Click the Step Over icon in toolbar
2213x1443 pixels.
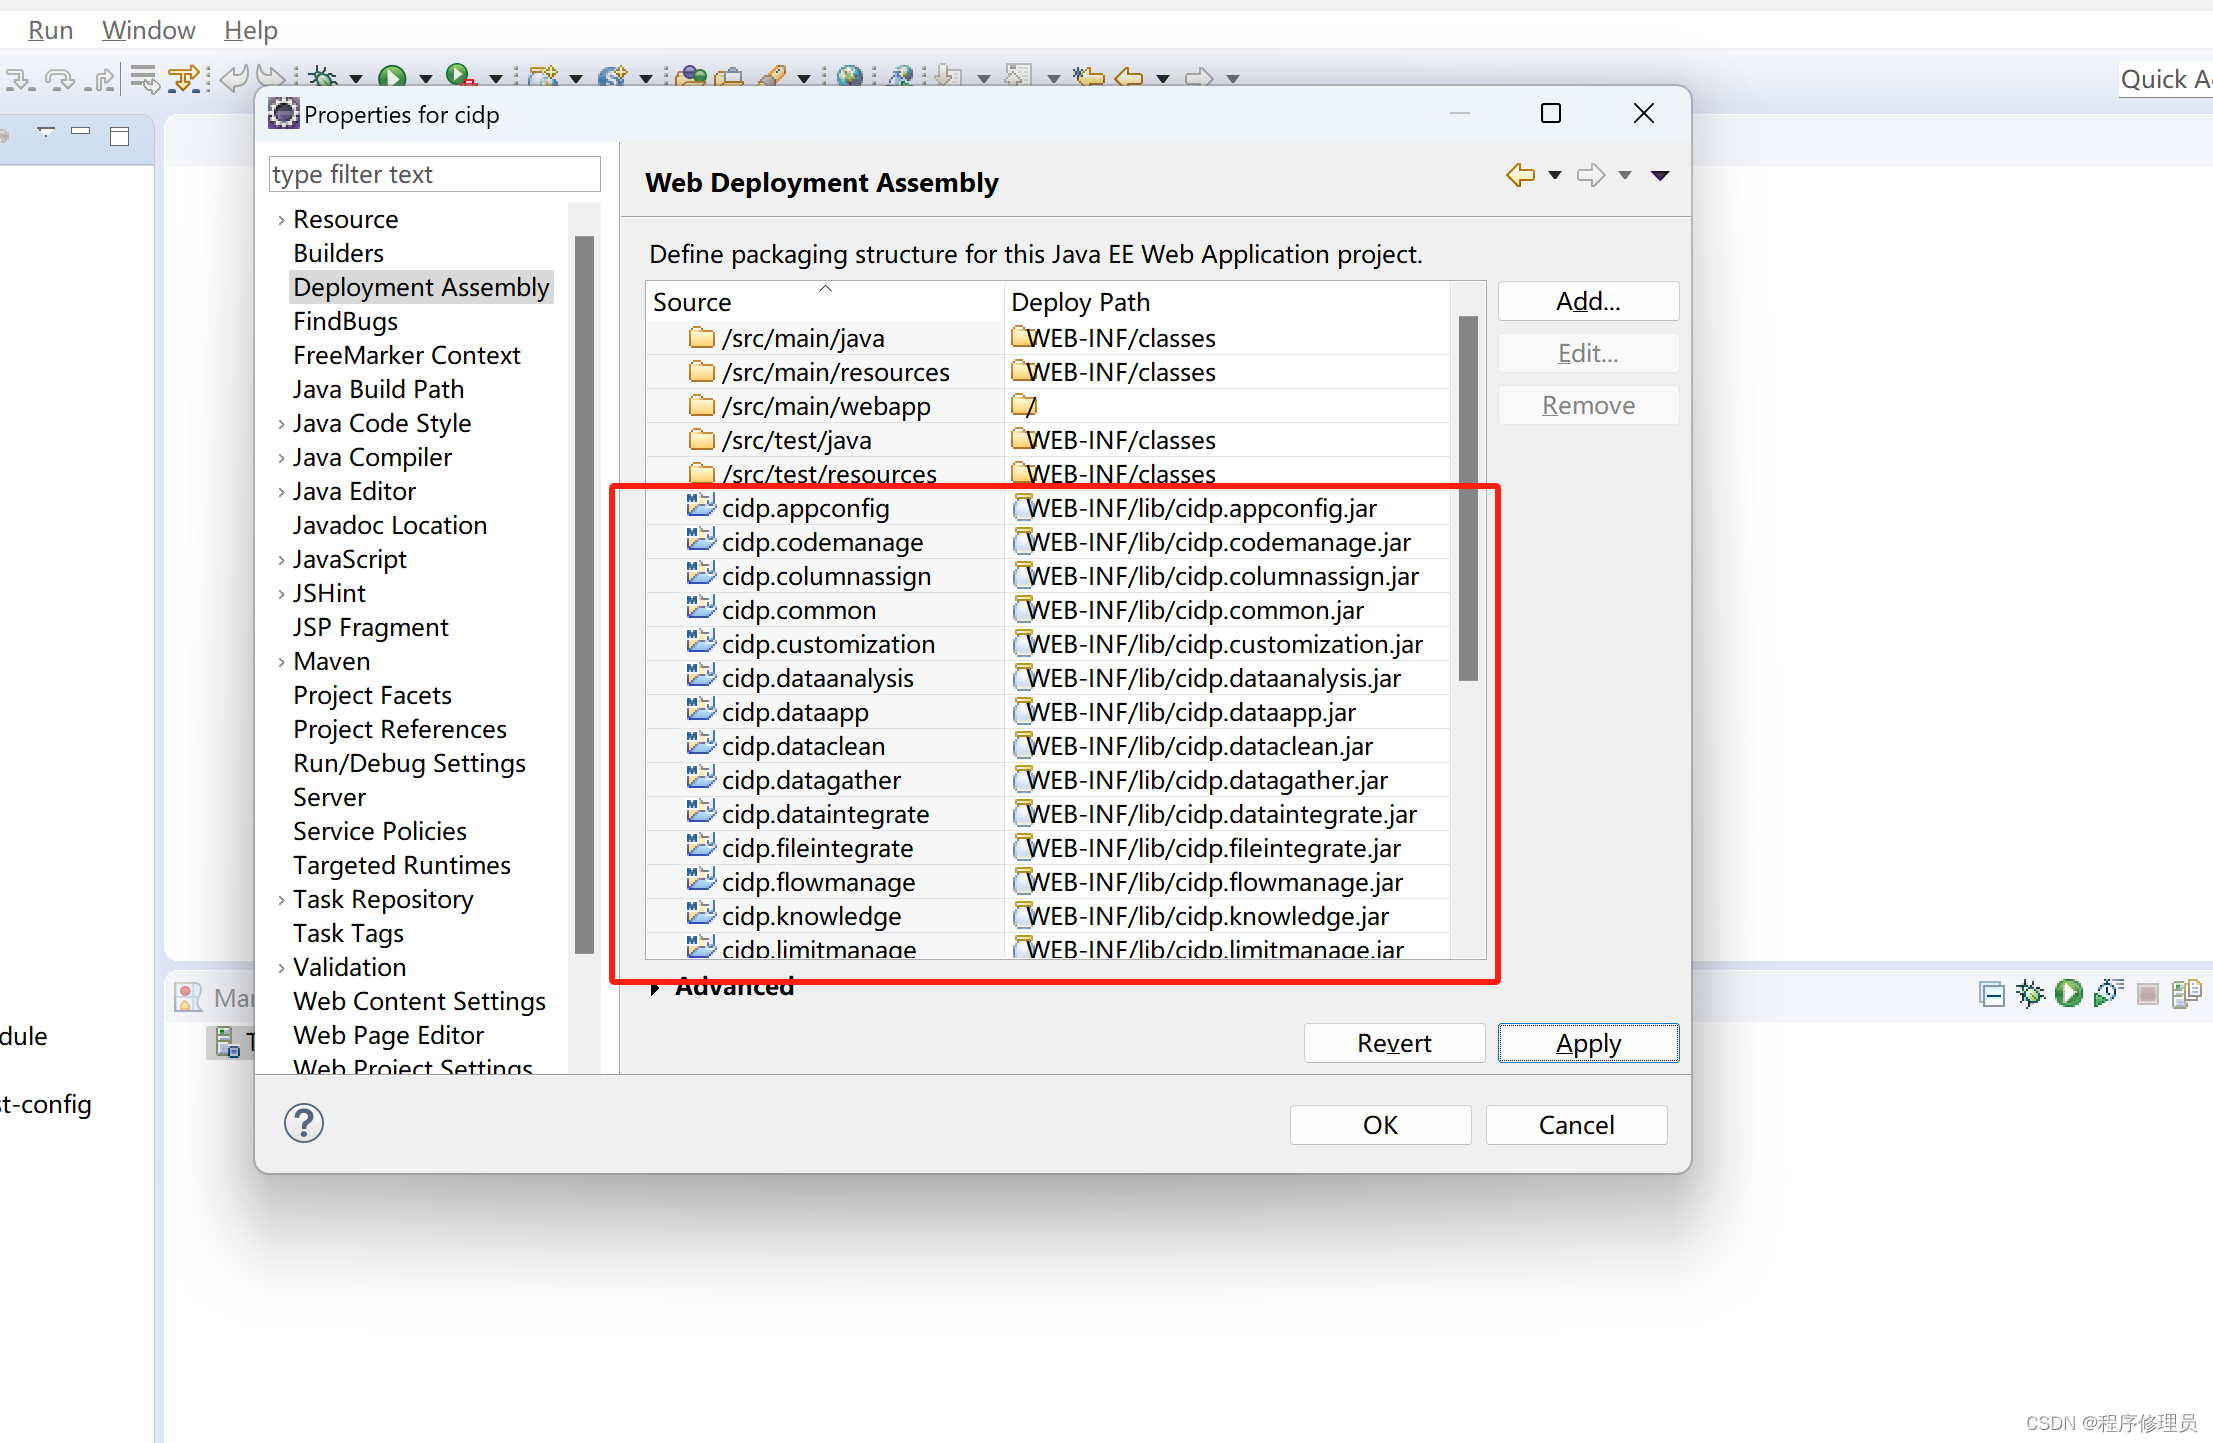click(60, 78)
